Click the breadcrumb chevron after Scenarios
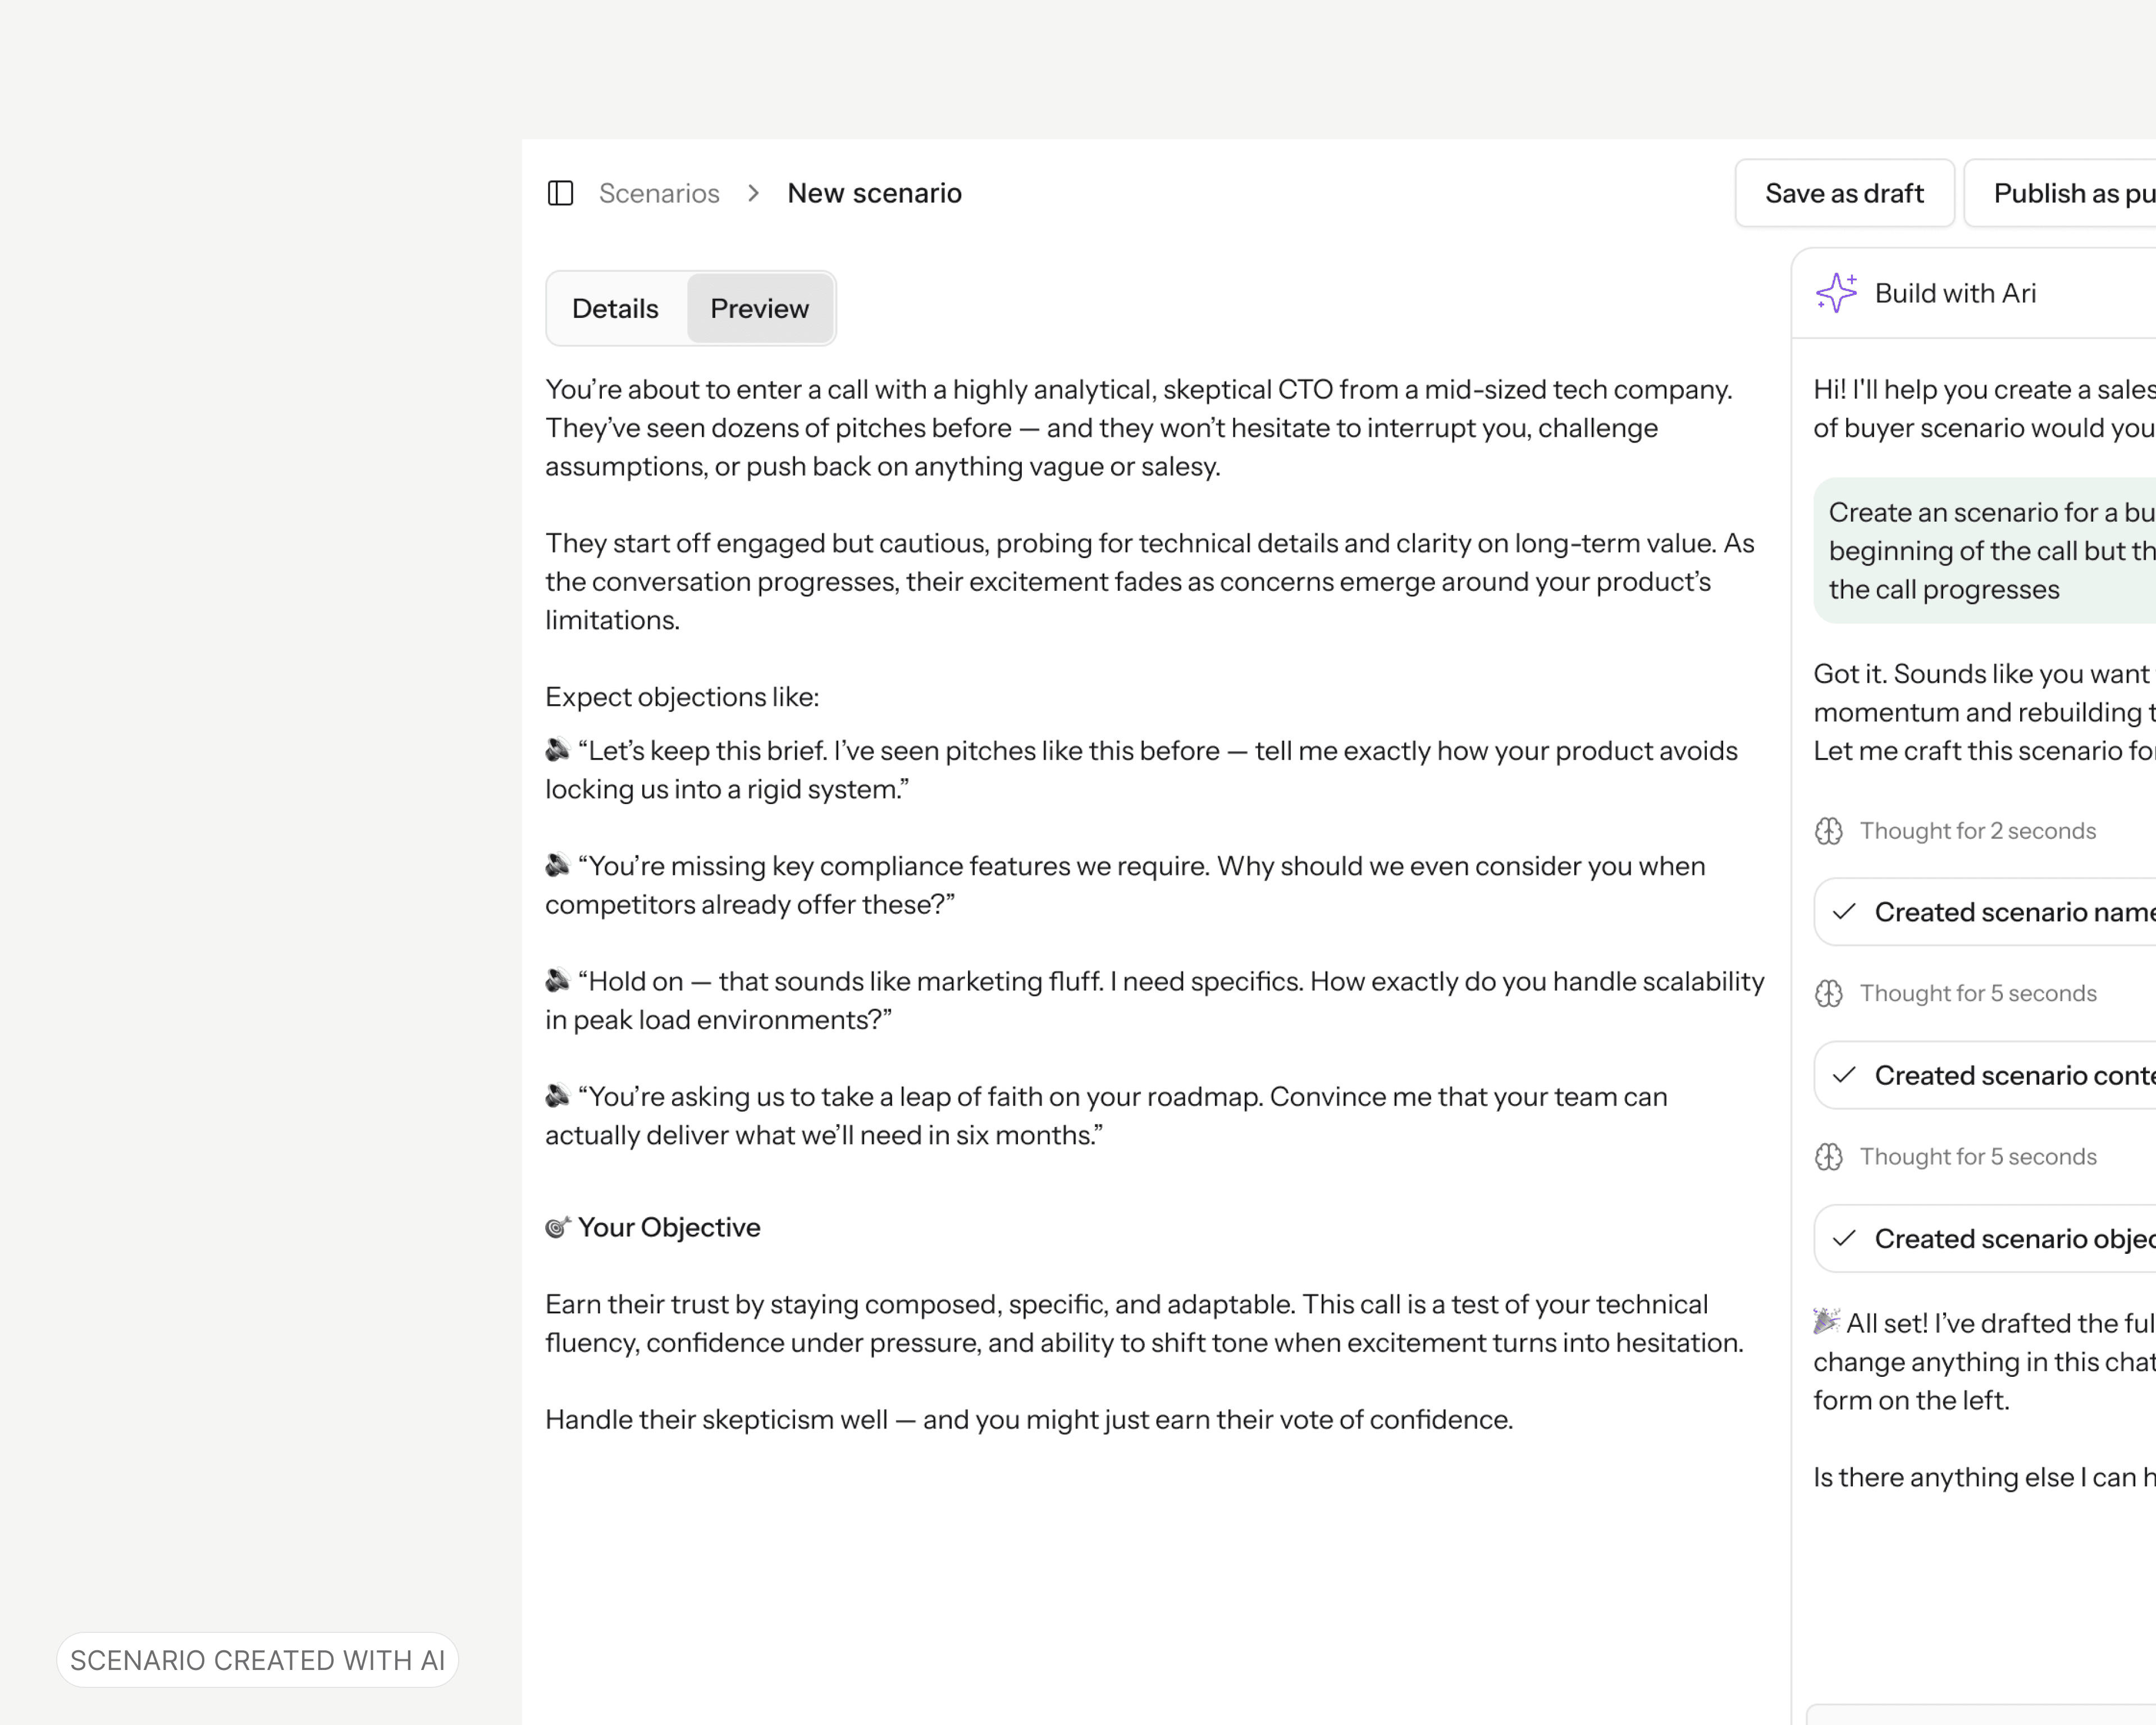The height and width of the screenshot is (1725, 2156). [754, 193]
